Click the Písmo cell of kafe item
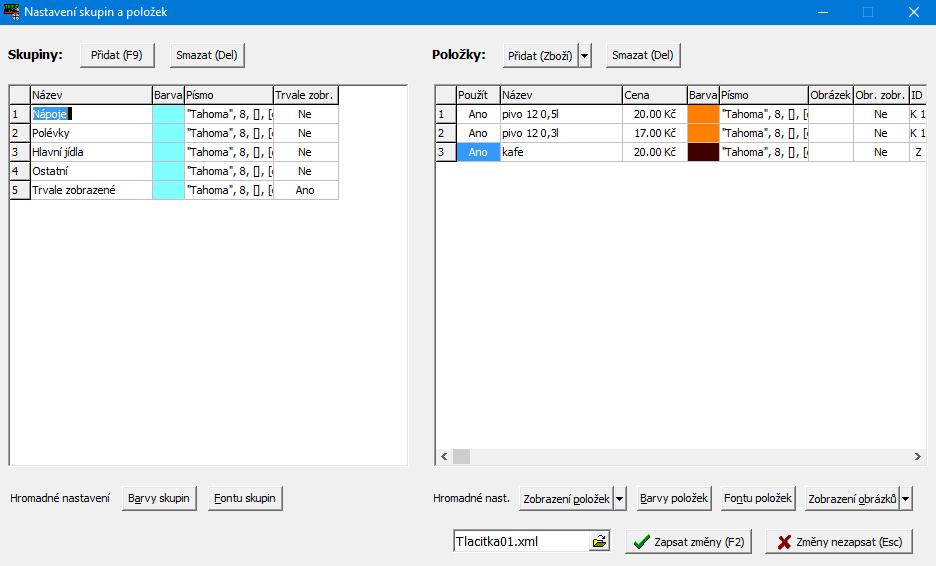This screenshot has height=566, width=936. [x=764, y=152]
